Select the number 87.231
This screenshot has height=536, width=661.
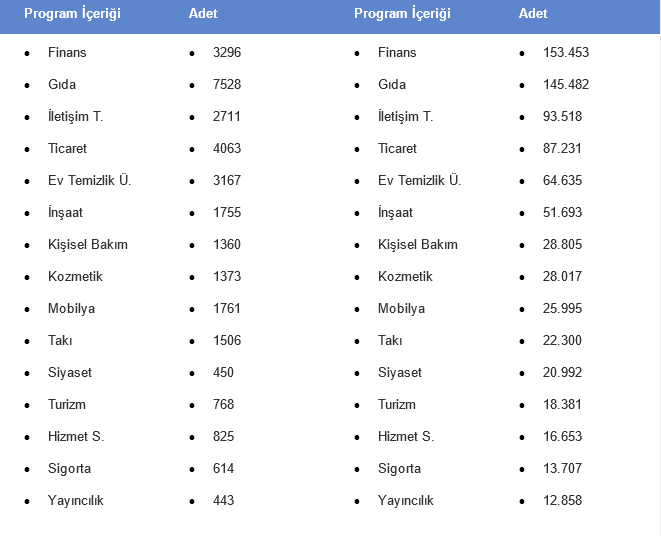562,148
